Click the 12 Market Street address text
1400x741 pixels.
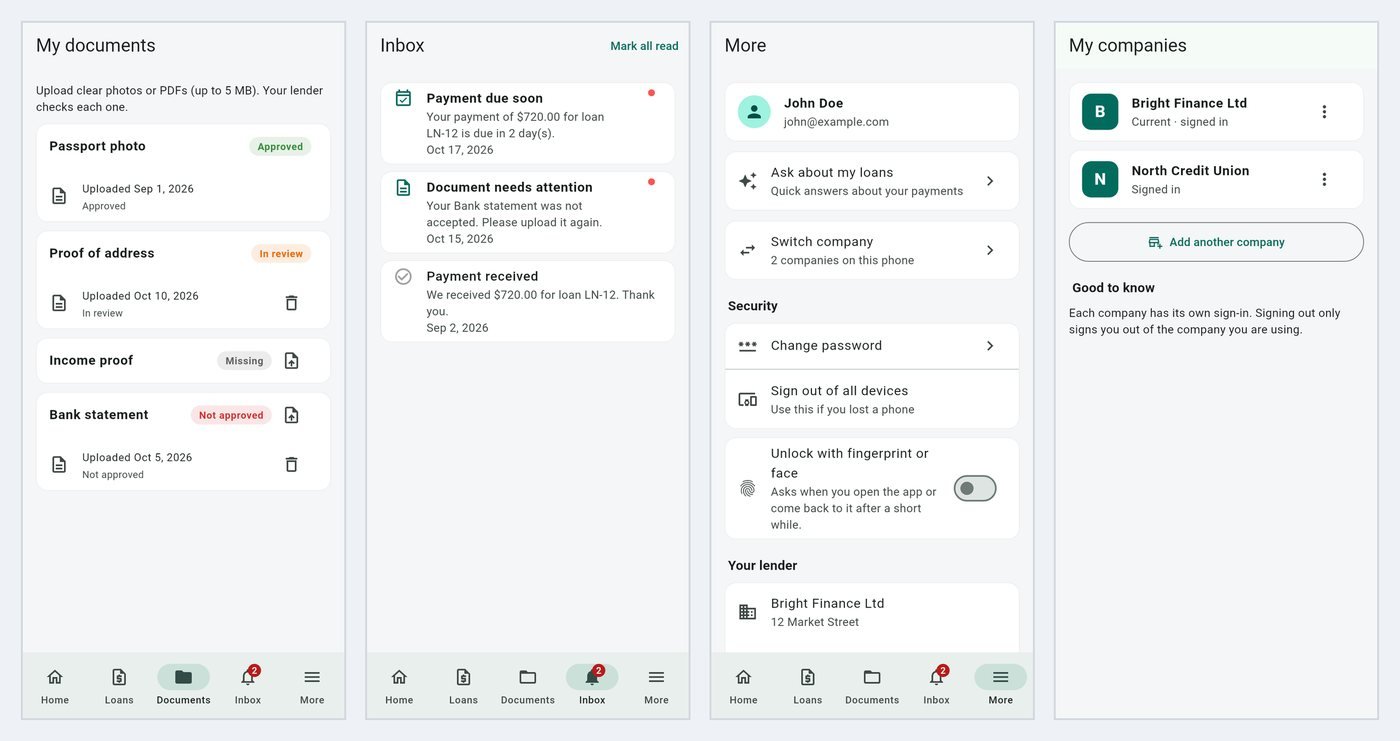[x=815, y=622]
